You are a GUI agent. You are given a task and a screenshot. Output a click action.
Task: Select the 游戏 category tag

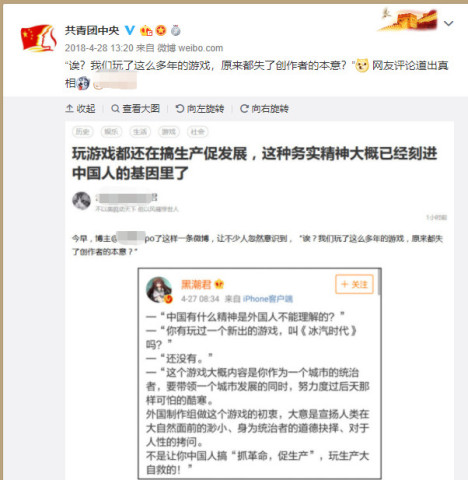click(x=169, y=132)
